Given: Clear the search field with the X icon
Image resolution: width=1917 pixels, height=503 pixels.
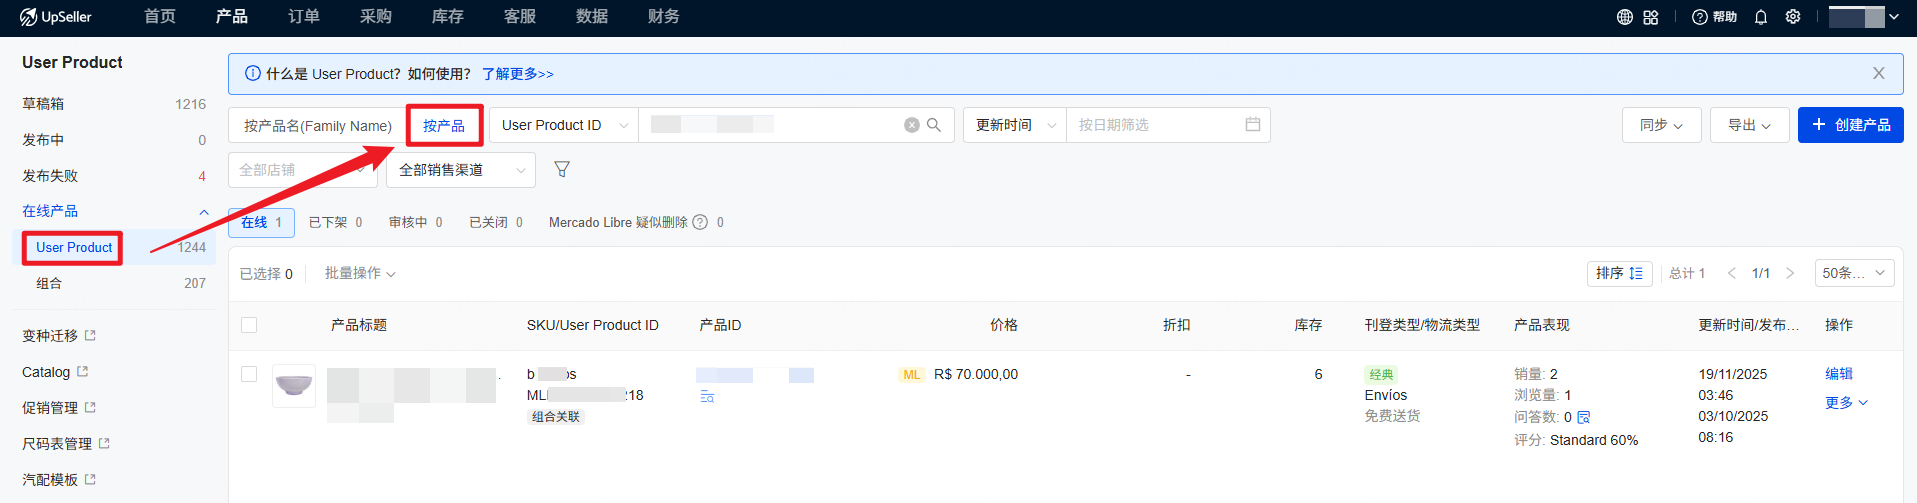Looking at the screenshot, I should [911, 125].
